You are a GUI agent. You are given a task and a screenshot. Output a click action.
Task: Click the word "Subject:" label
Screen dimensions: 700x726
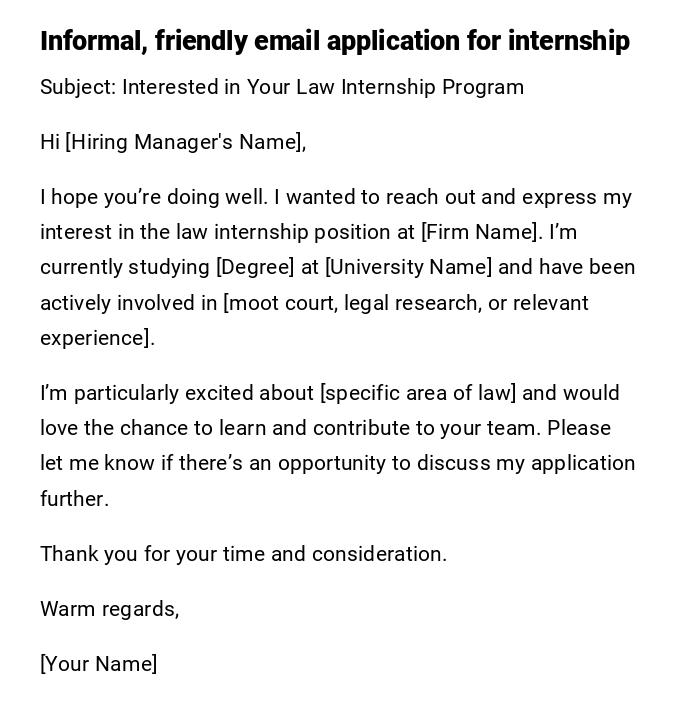(x=78, y=87)
